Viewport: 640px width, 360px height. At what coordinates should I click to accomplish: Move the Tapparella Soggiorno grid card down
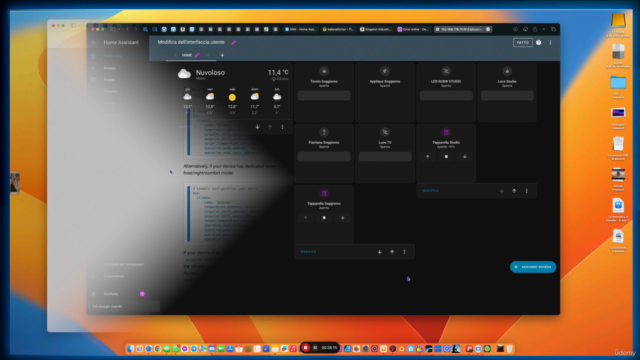tap(379, 252)
